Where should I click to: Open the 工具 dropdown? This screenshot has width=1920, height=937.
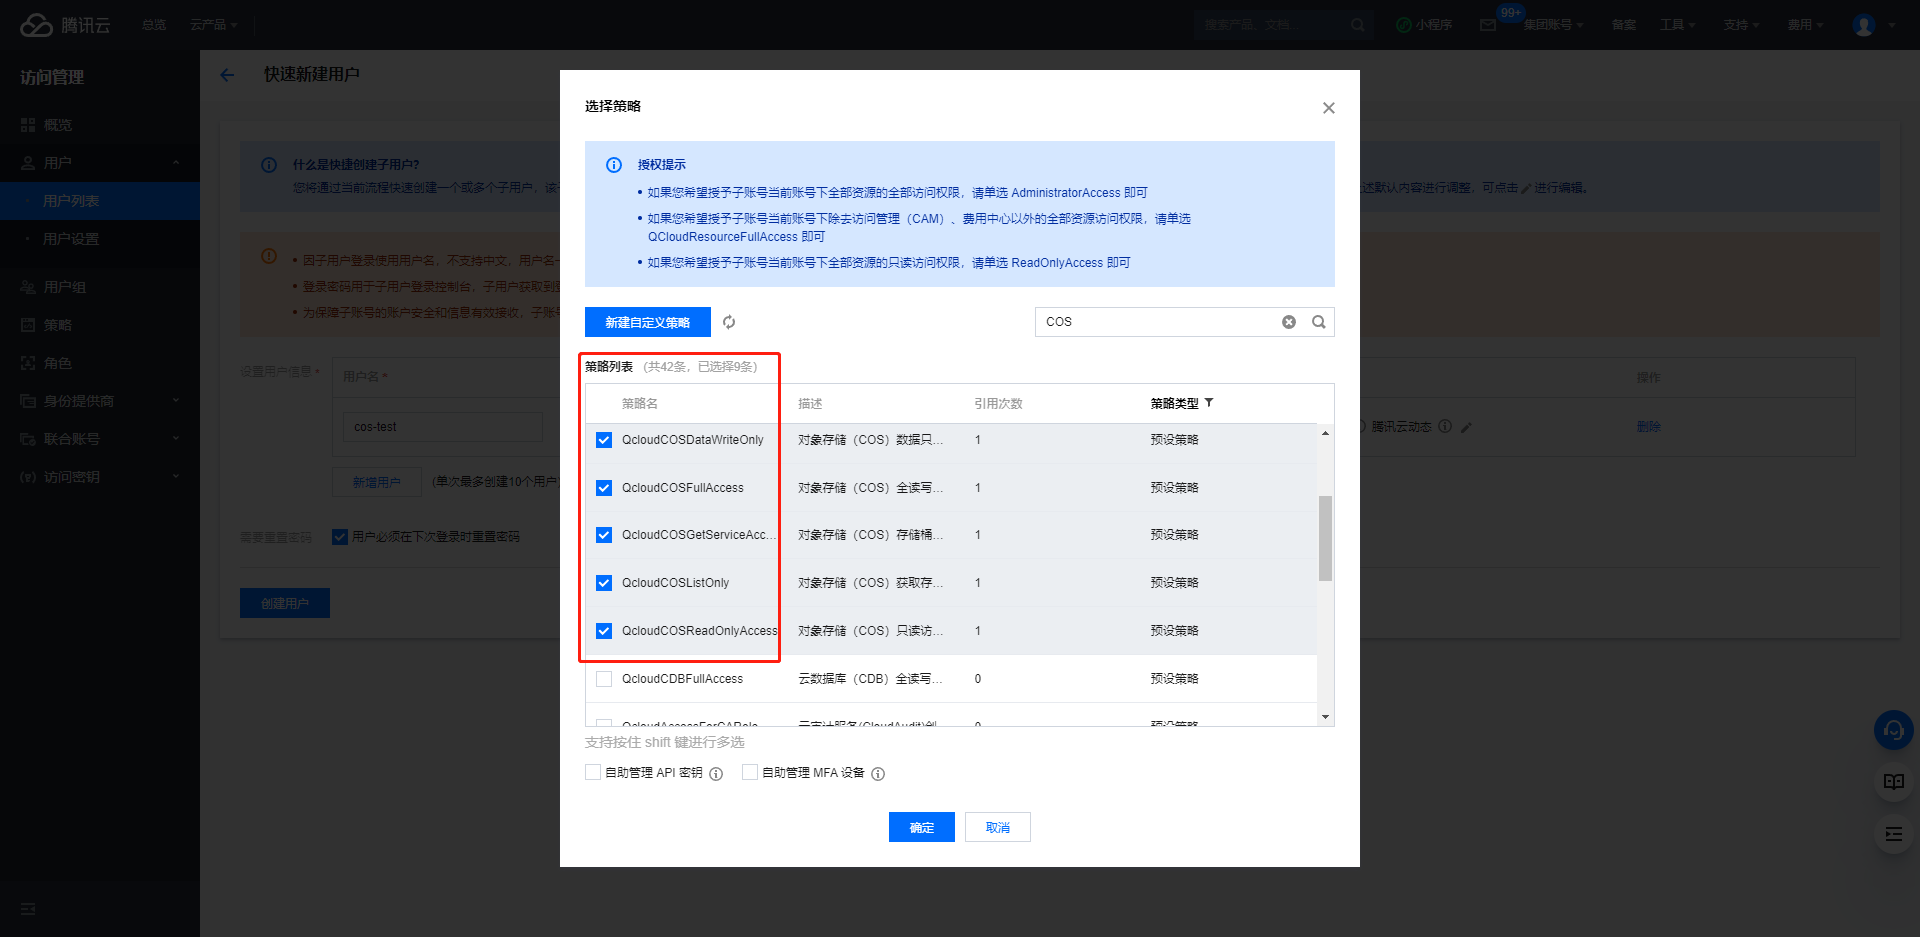(1678, 25)
